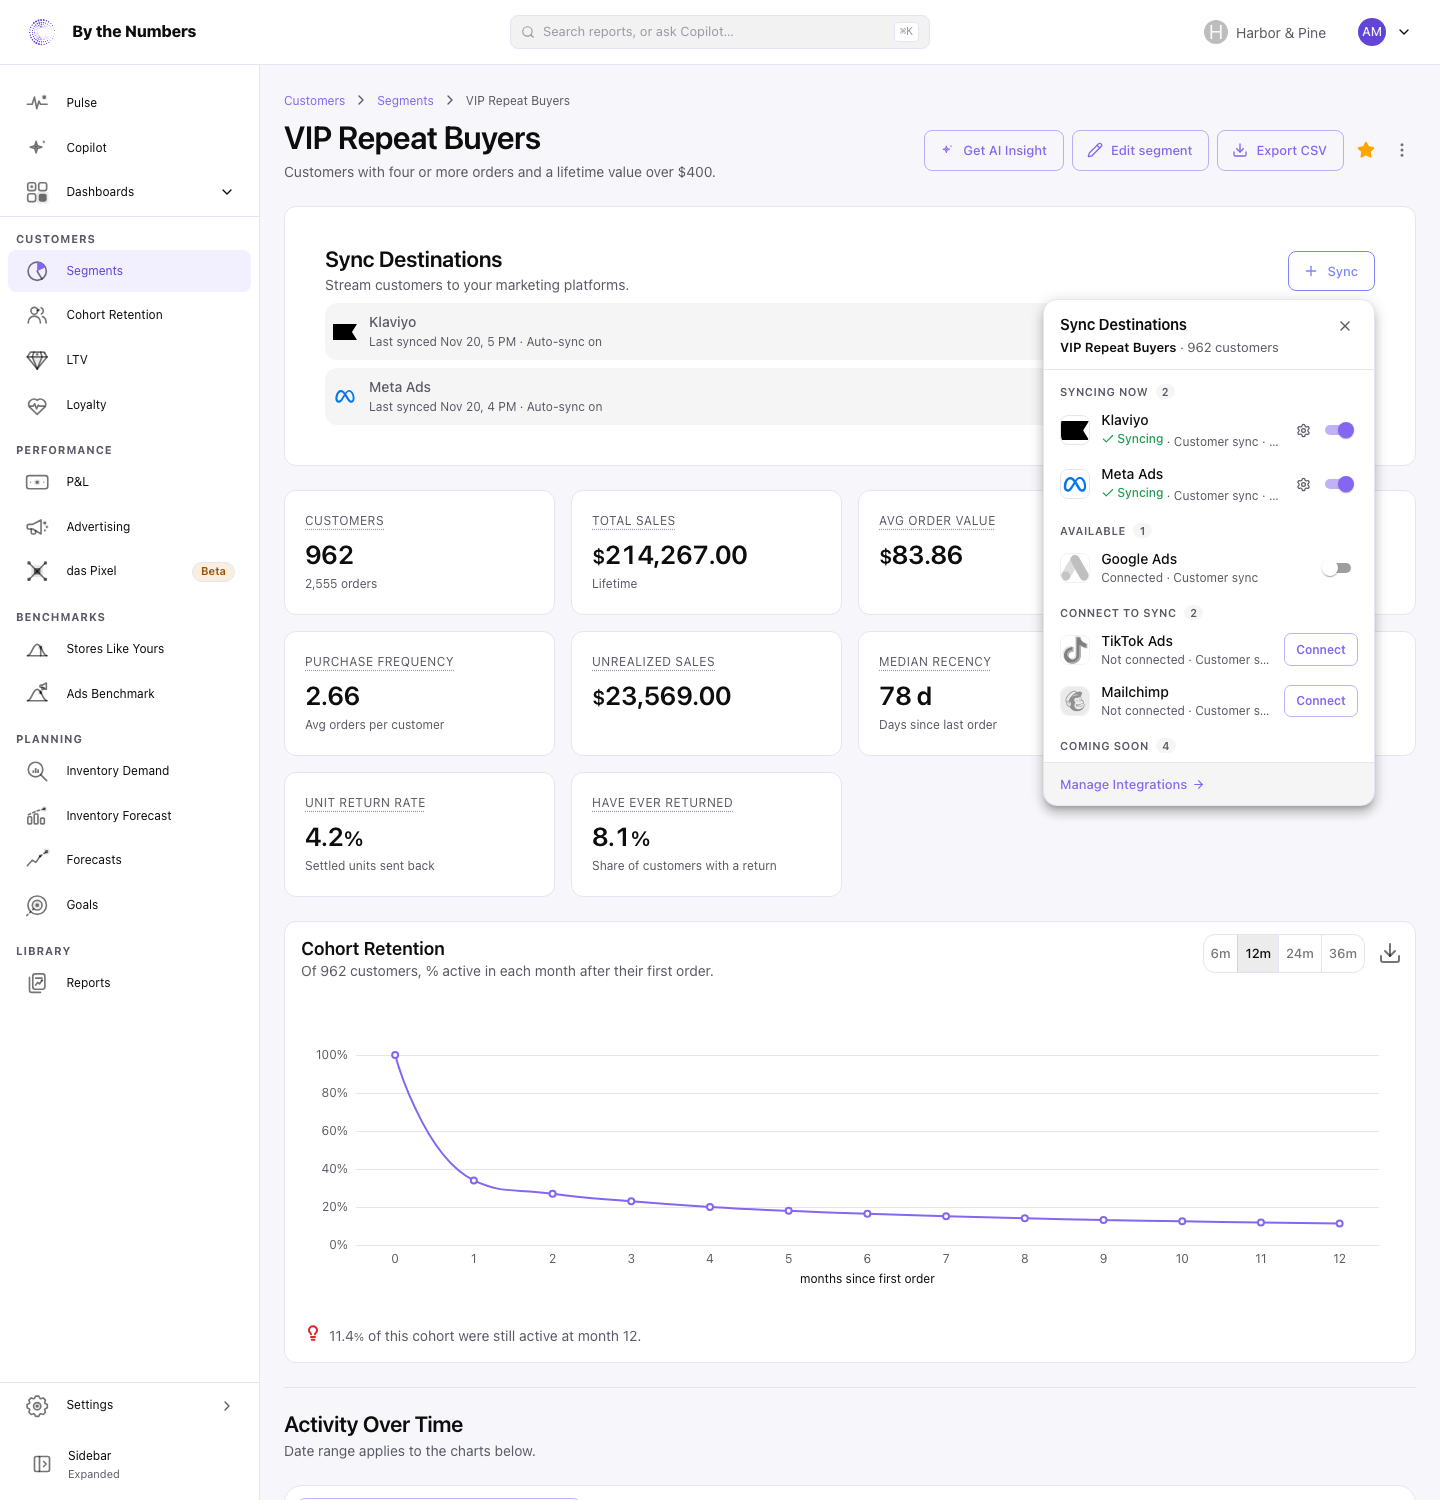Screen dimensions: 1440x1500
Task: Open the LTV diamond icon
Action: 37,360
